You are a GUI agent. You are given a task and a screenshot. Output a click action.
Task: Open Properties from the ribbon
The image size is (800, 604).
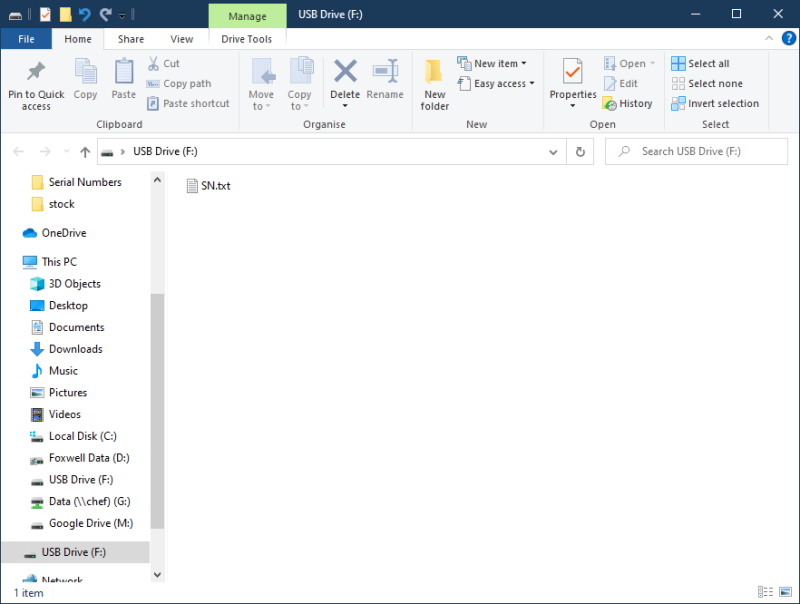(x=573, y=73)
